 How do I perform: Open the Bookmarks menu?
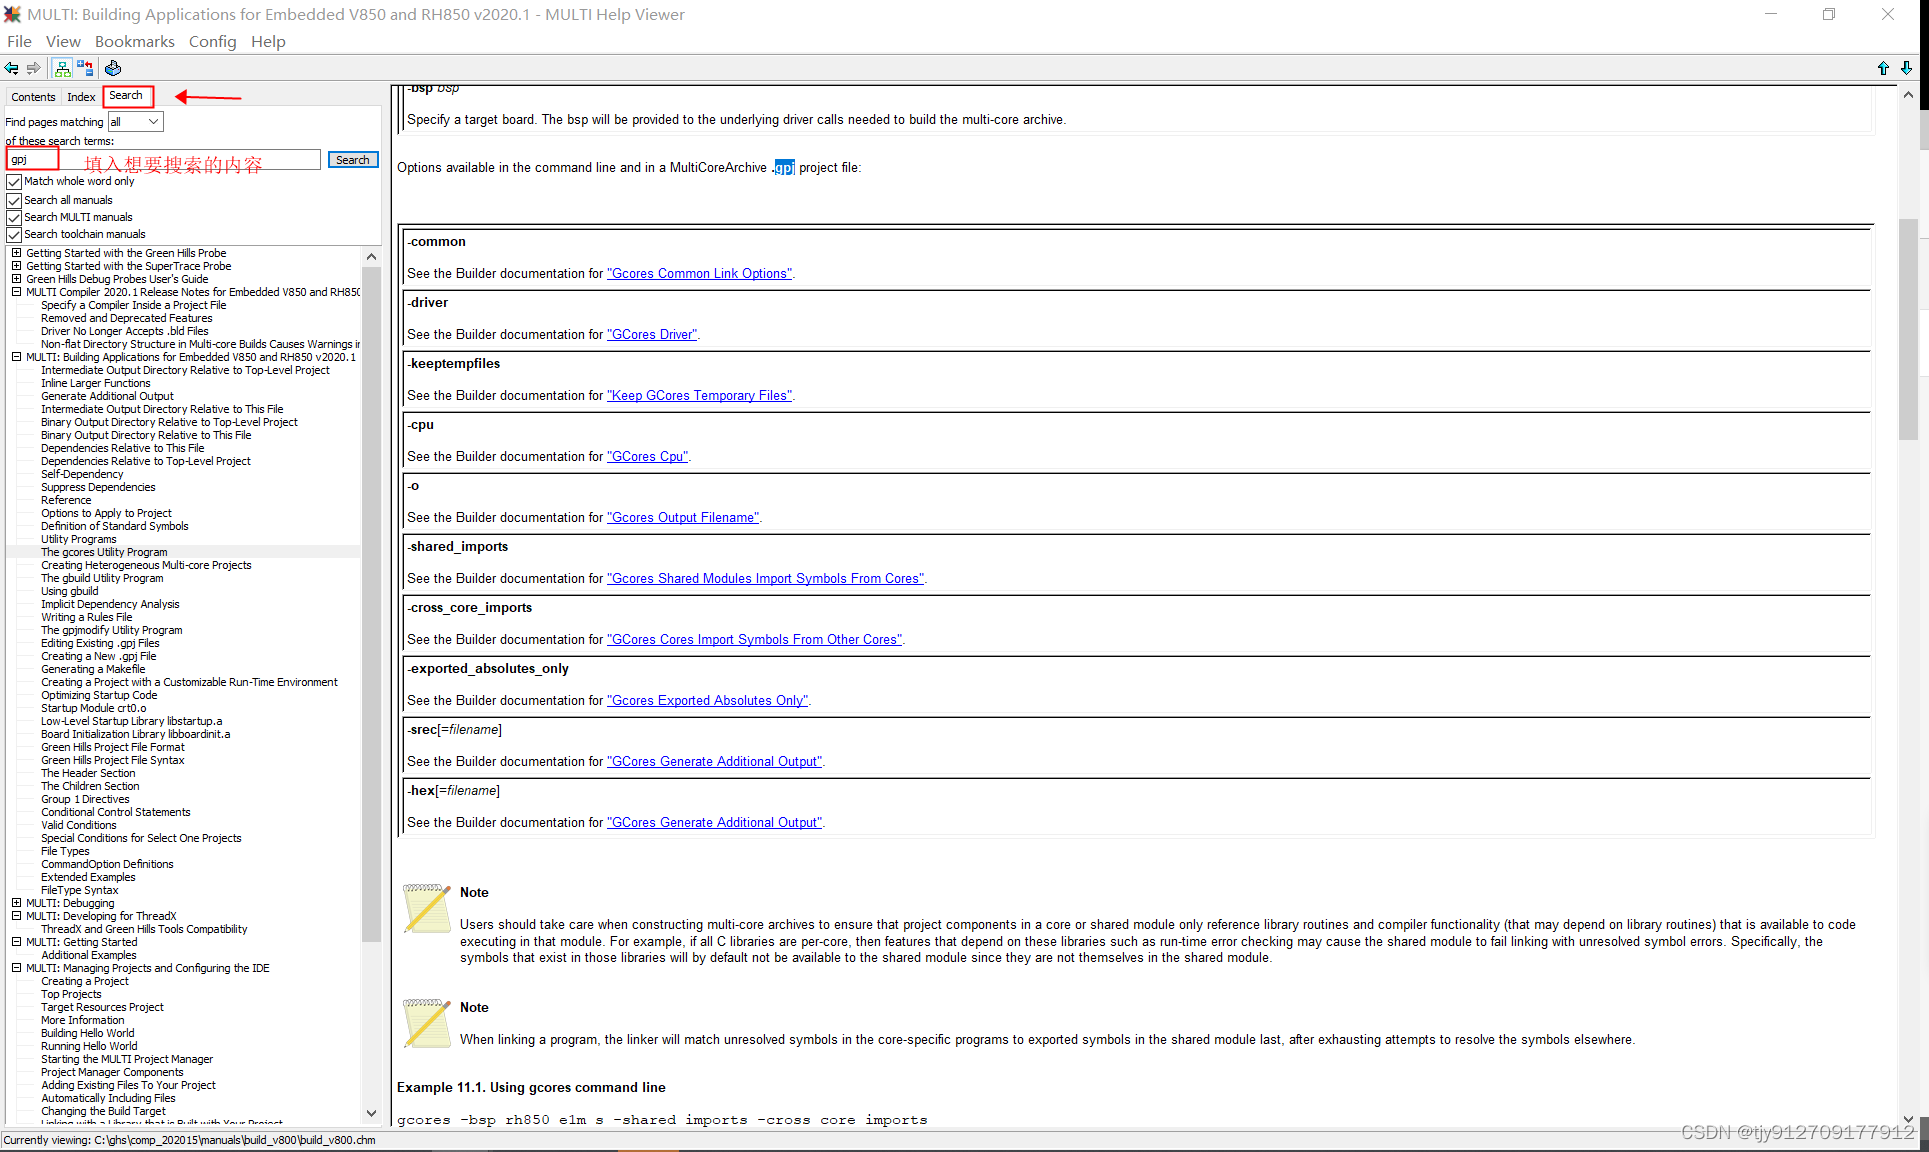pos(134,41)
